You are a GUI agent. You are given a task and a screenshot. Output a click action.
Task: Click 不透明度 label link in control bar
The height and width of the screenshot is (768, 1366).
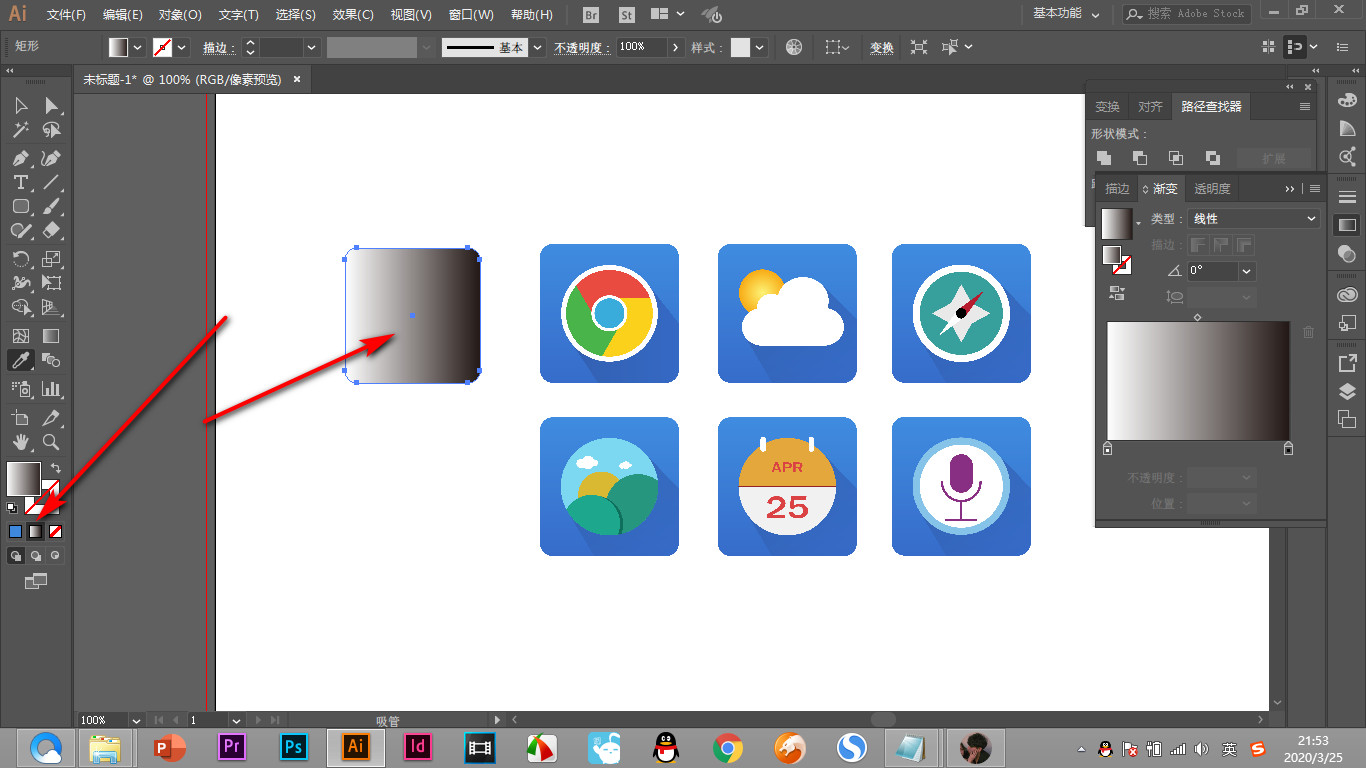(581, 47)
